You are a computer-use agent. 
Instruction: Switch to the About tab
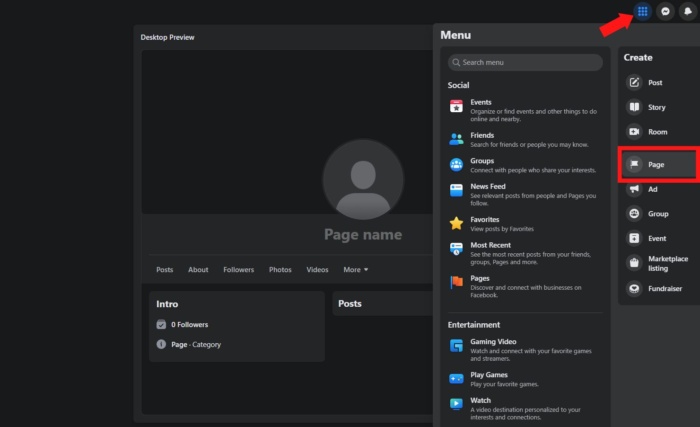(198, 269)
